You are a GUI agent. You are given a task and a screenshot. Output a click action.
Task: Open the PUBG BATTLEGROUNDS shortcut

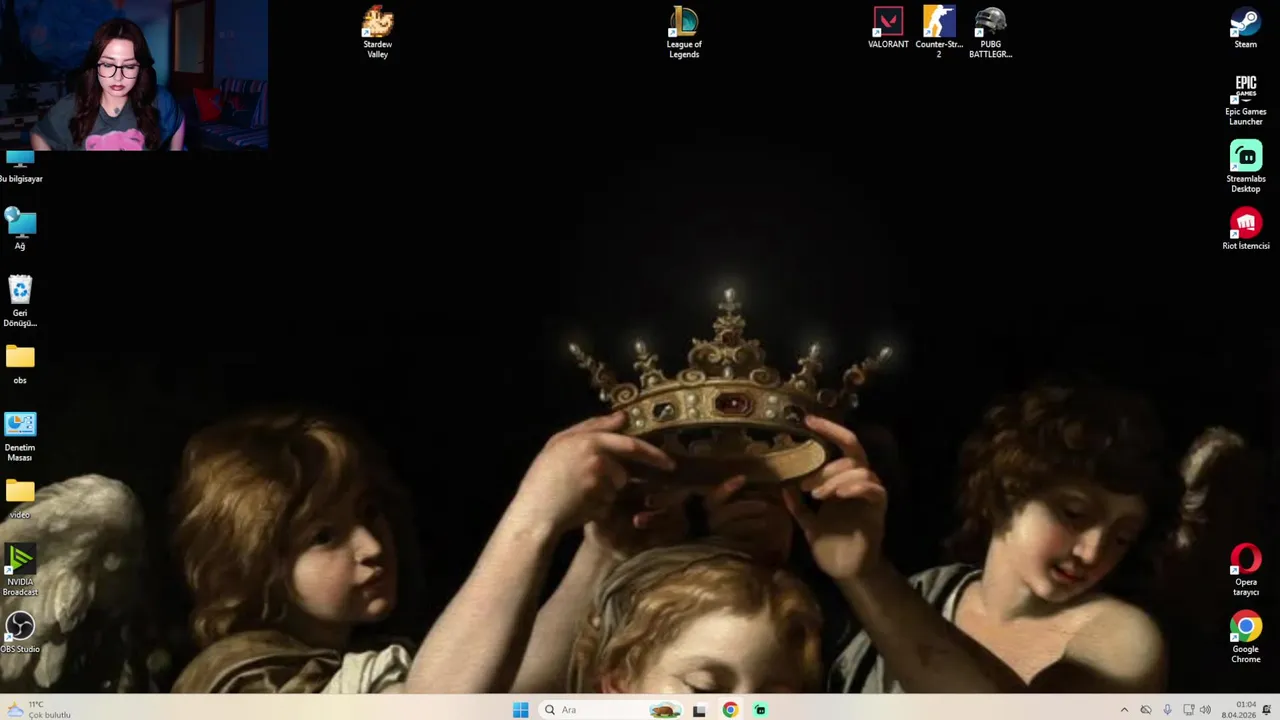990,32
